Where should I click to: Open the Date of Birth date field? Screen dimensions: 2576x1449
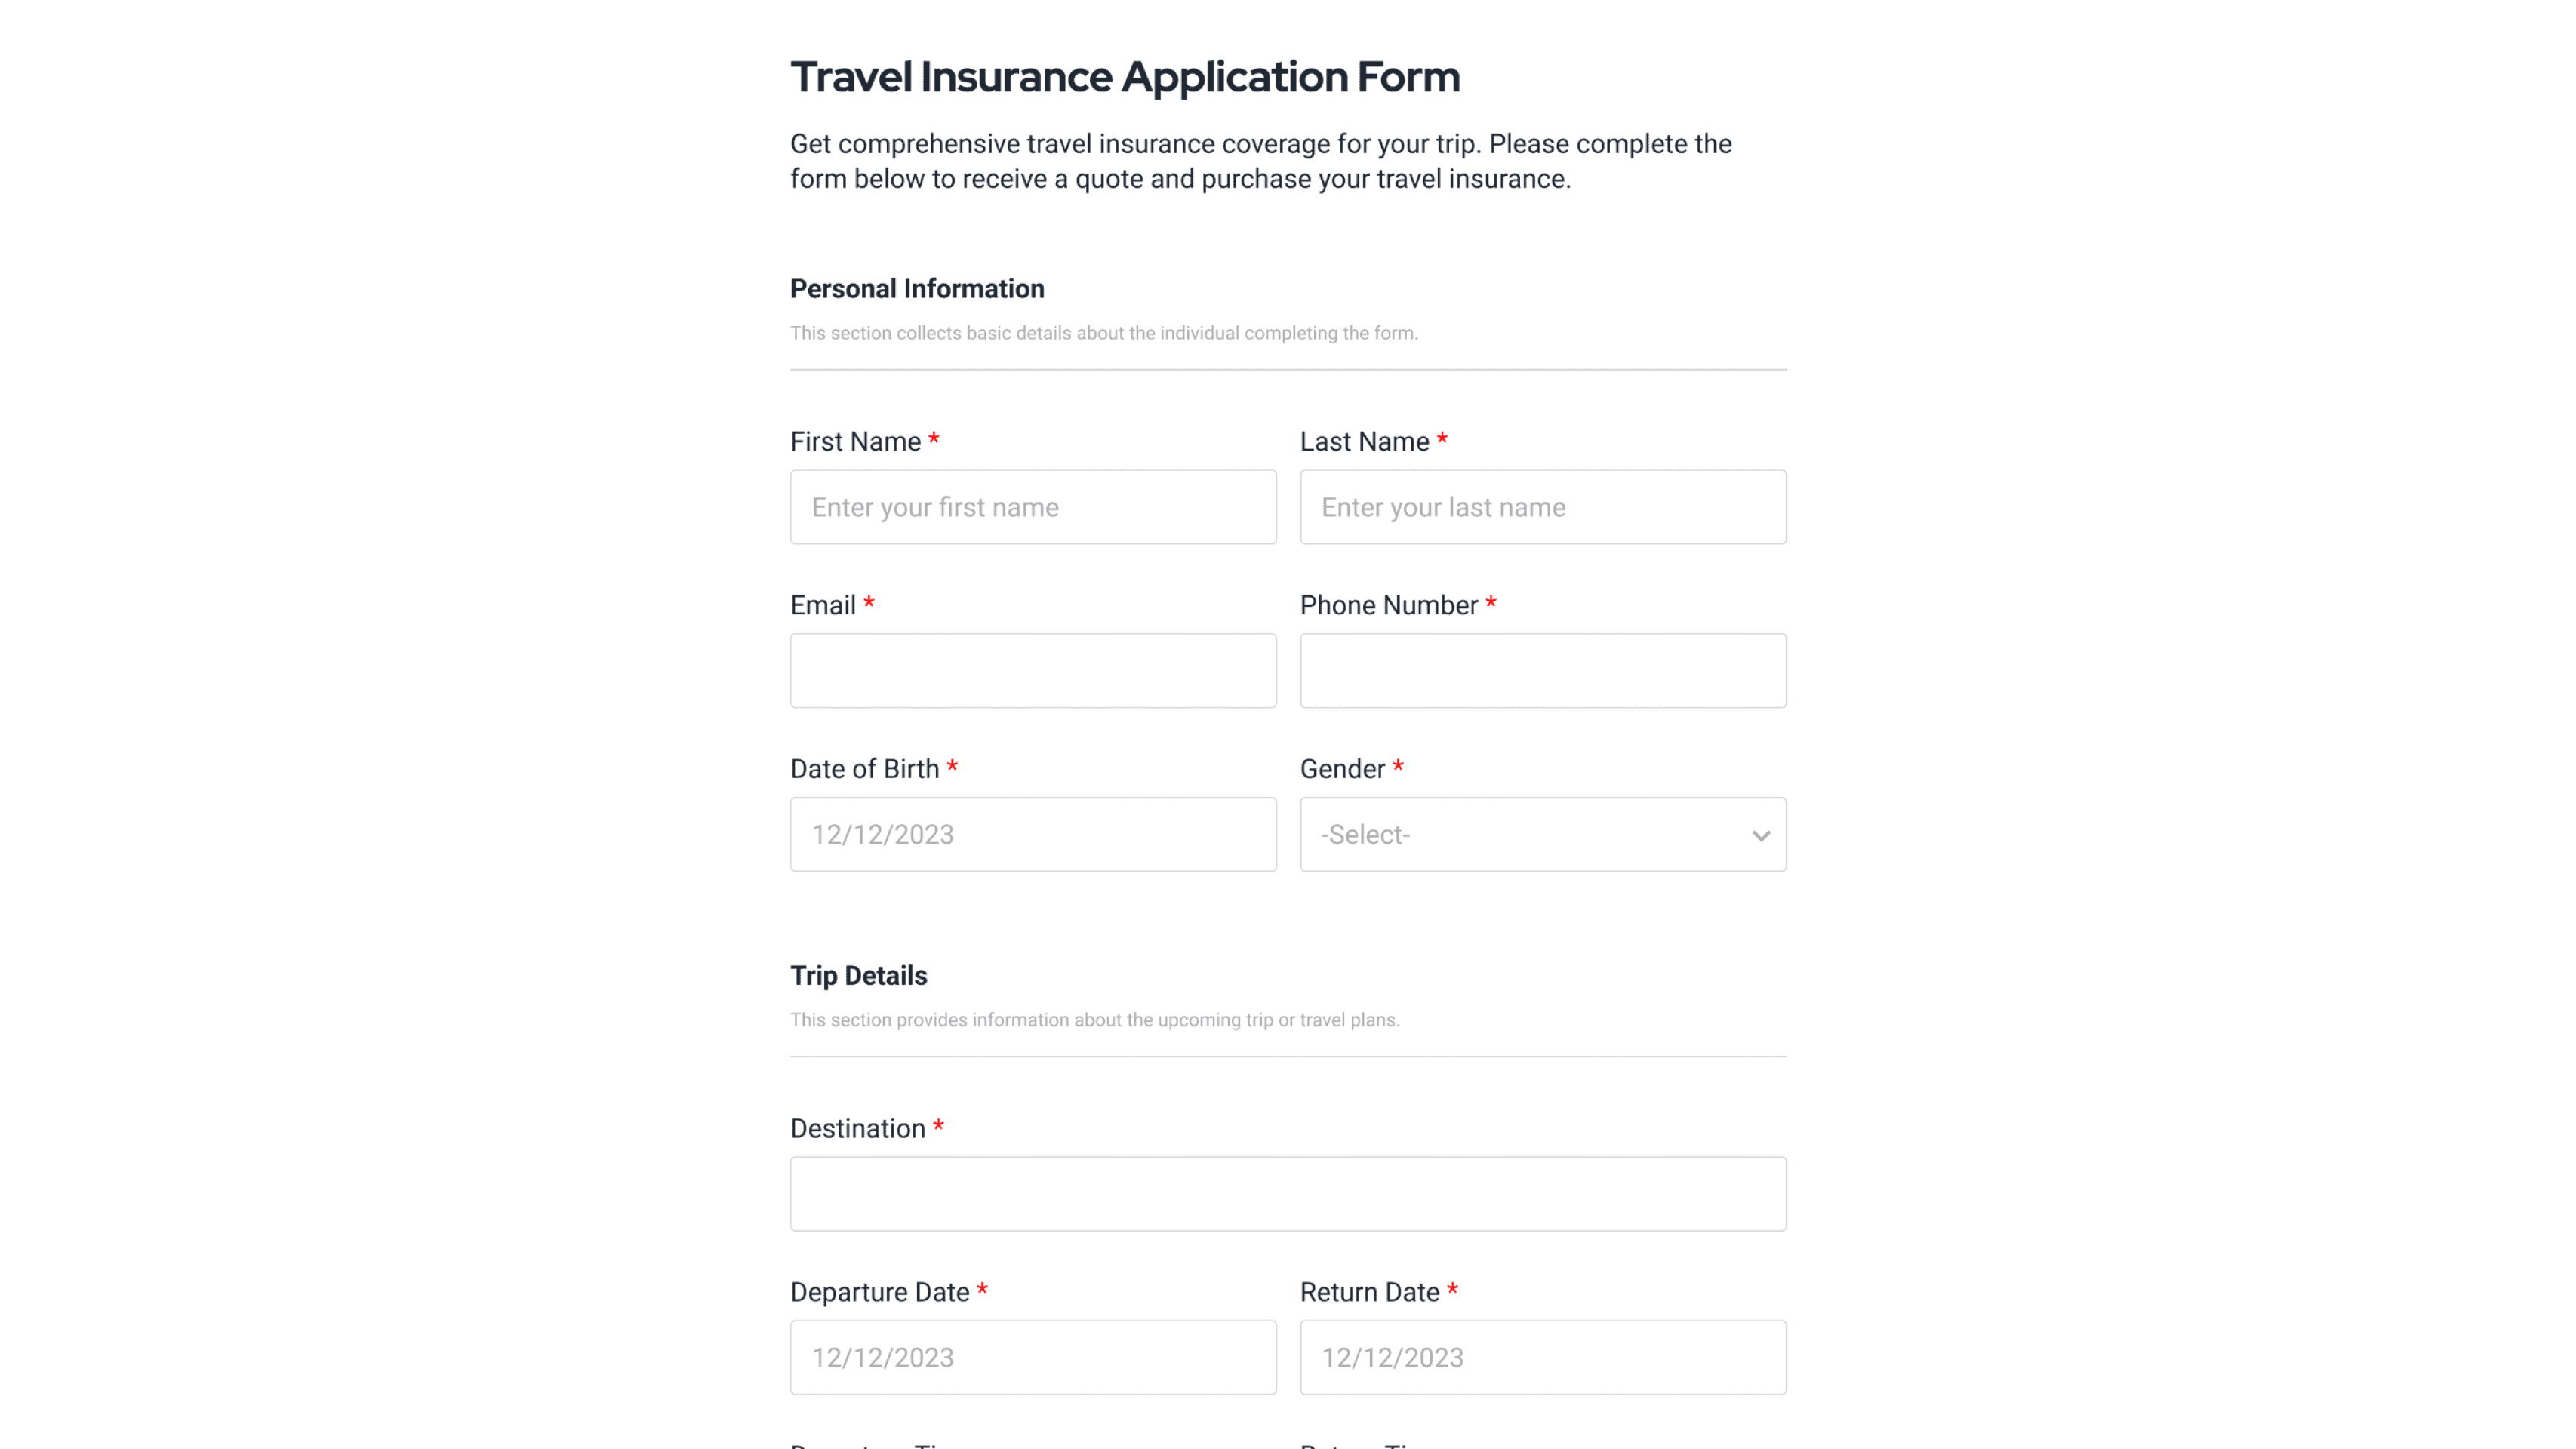point(1033,834)
